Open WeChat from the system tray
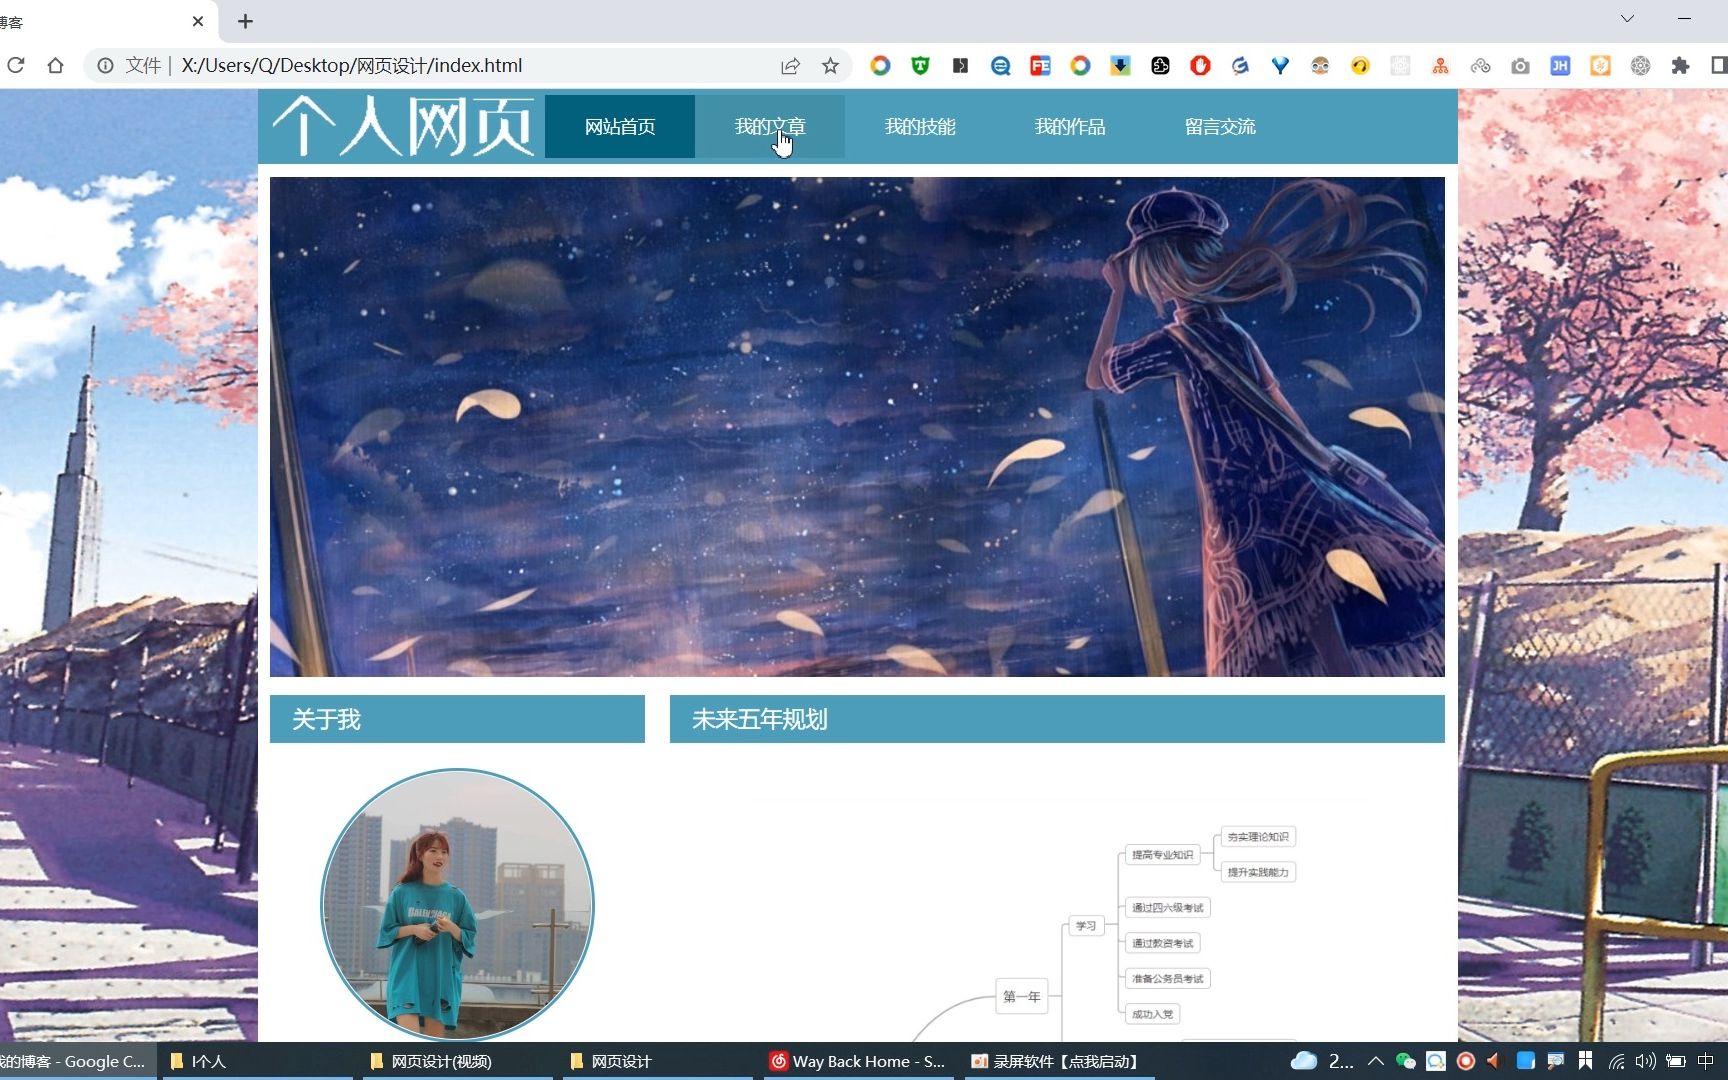This screenshot has height=1080, width=1728. [1405, 1061]
